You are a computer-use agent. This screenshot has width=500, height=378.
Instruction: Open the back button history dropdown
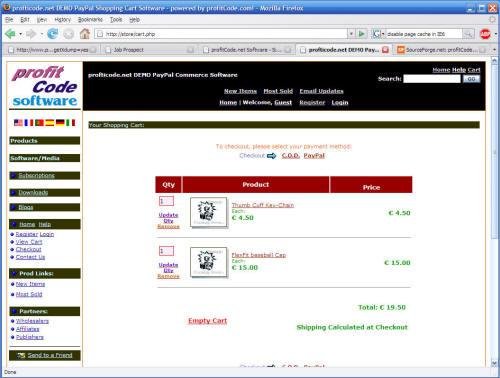20,34
